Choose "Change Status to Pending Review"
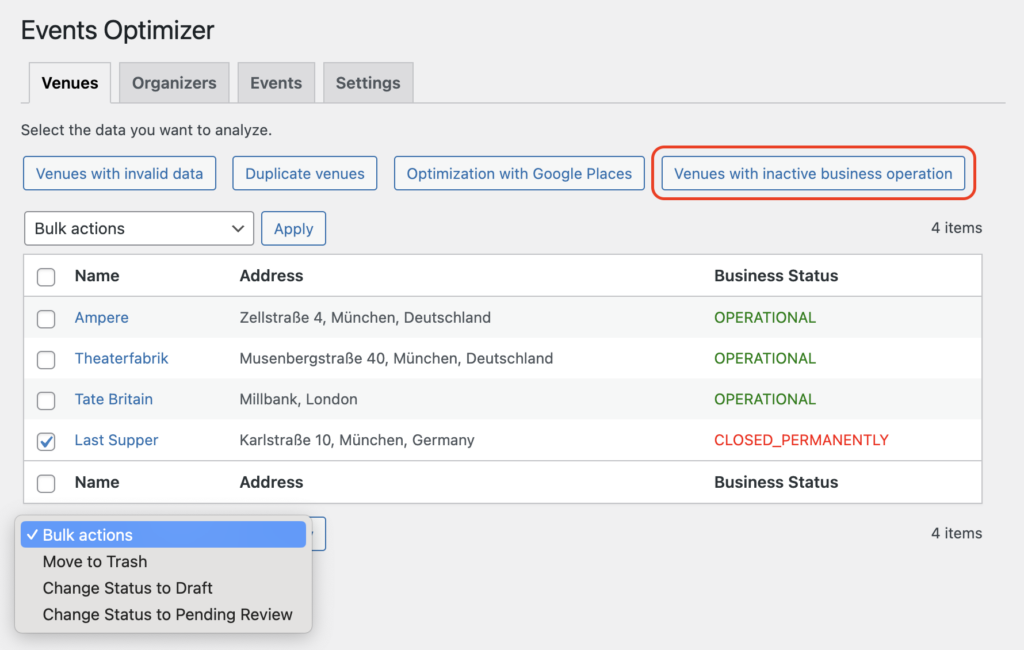The width and height of the screenshot is (1024, 650). pyautogui.click(x=166, y=614)
